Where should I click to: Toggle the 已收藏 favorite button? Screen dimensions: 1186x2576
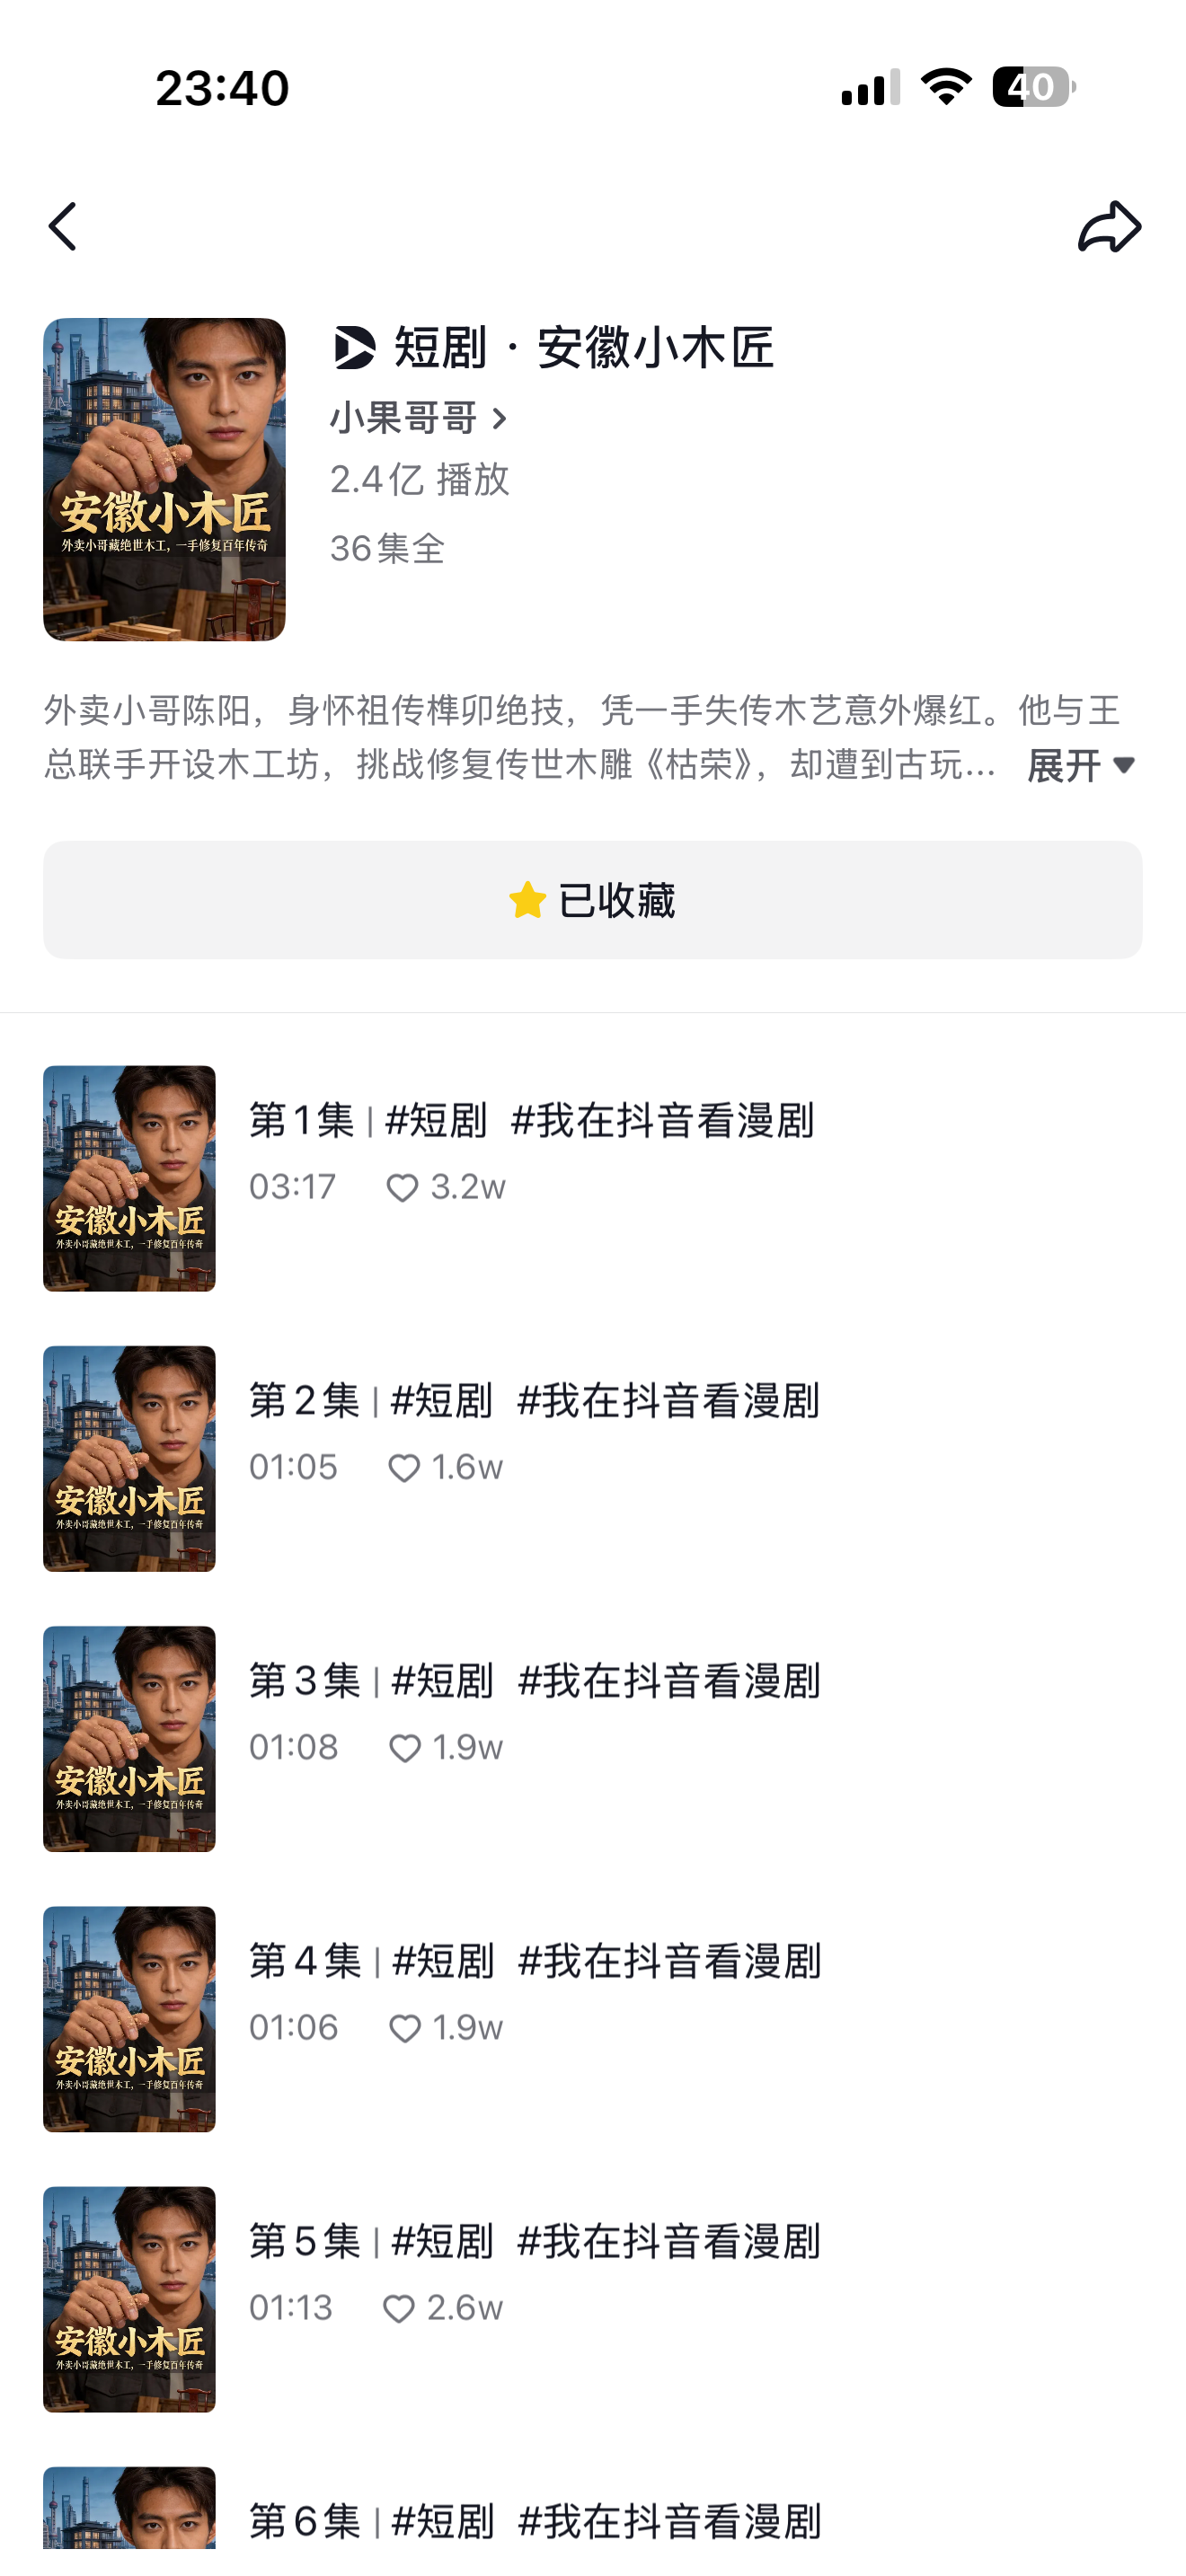(x=592, y=900)
